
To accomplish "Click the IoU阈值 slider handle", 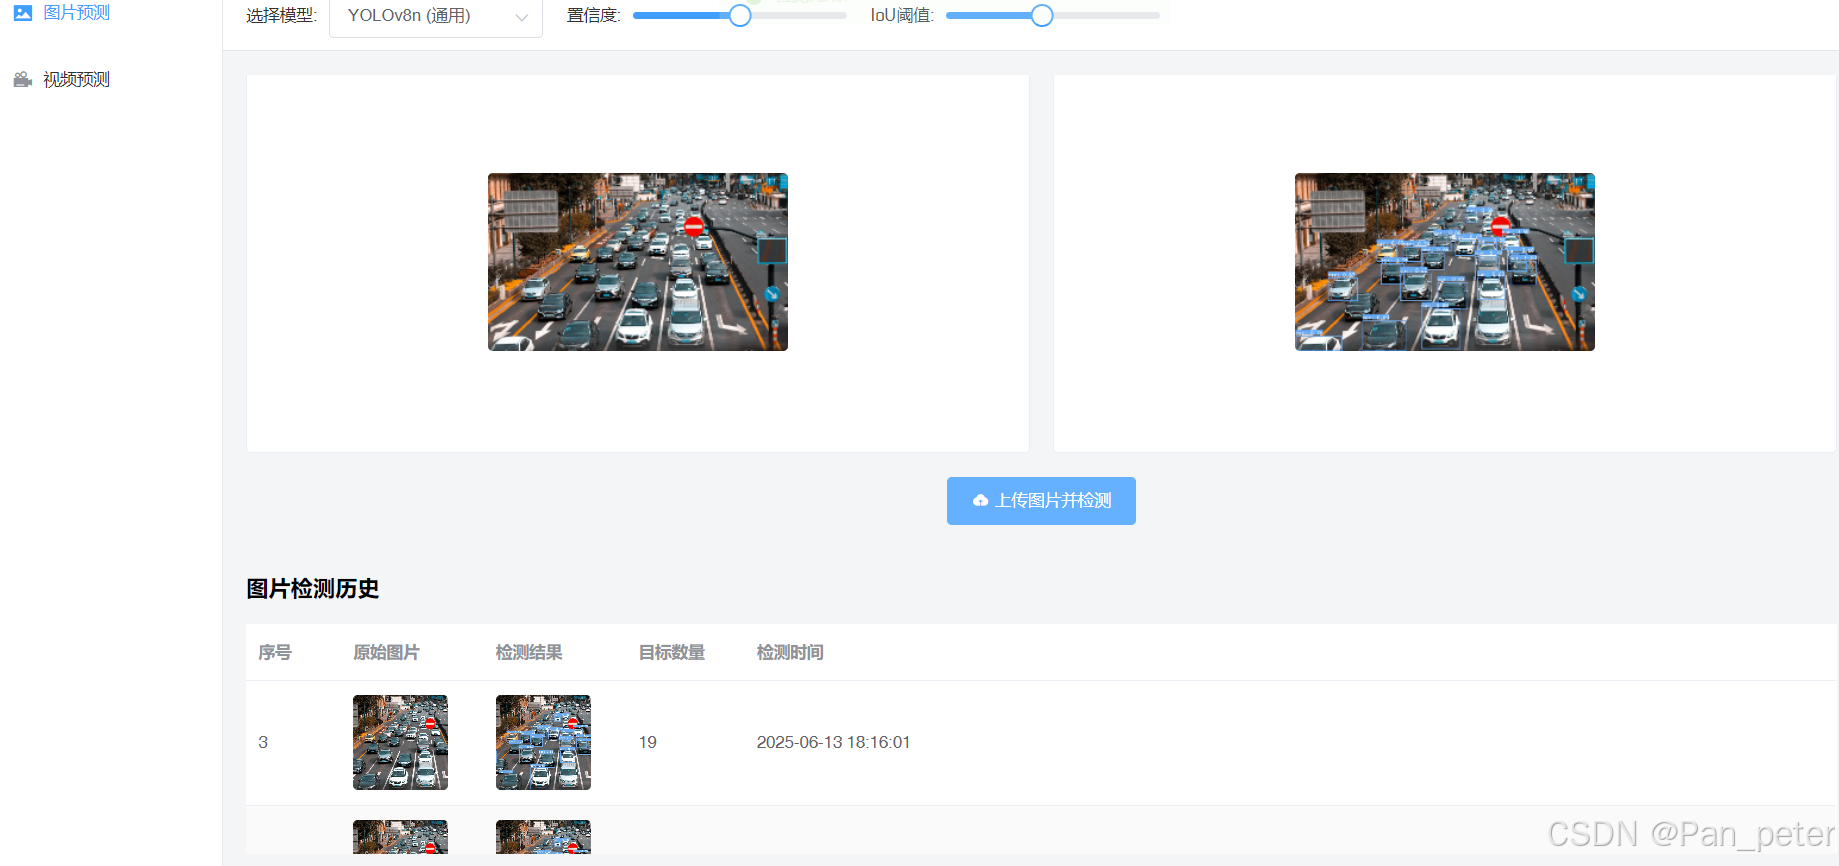I will pos(1042,15).
